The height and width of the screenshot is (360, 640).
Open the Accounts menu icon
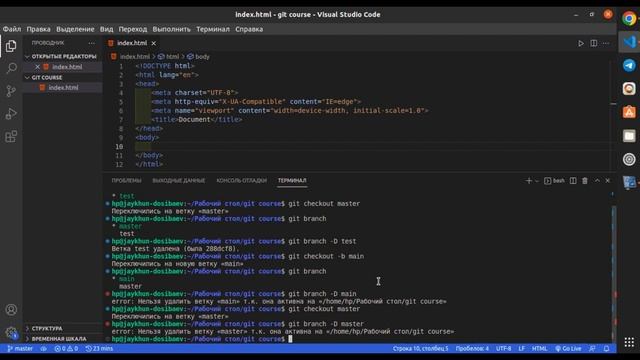11,310
